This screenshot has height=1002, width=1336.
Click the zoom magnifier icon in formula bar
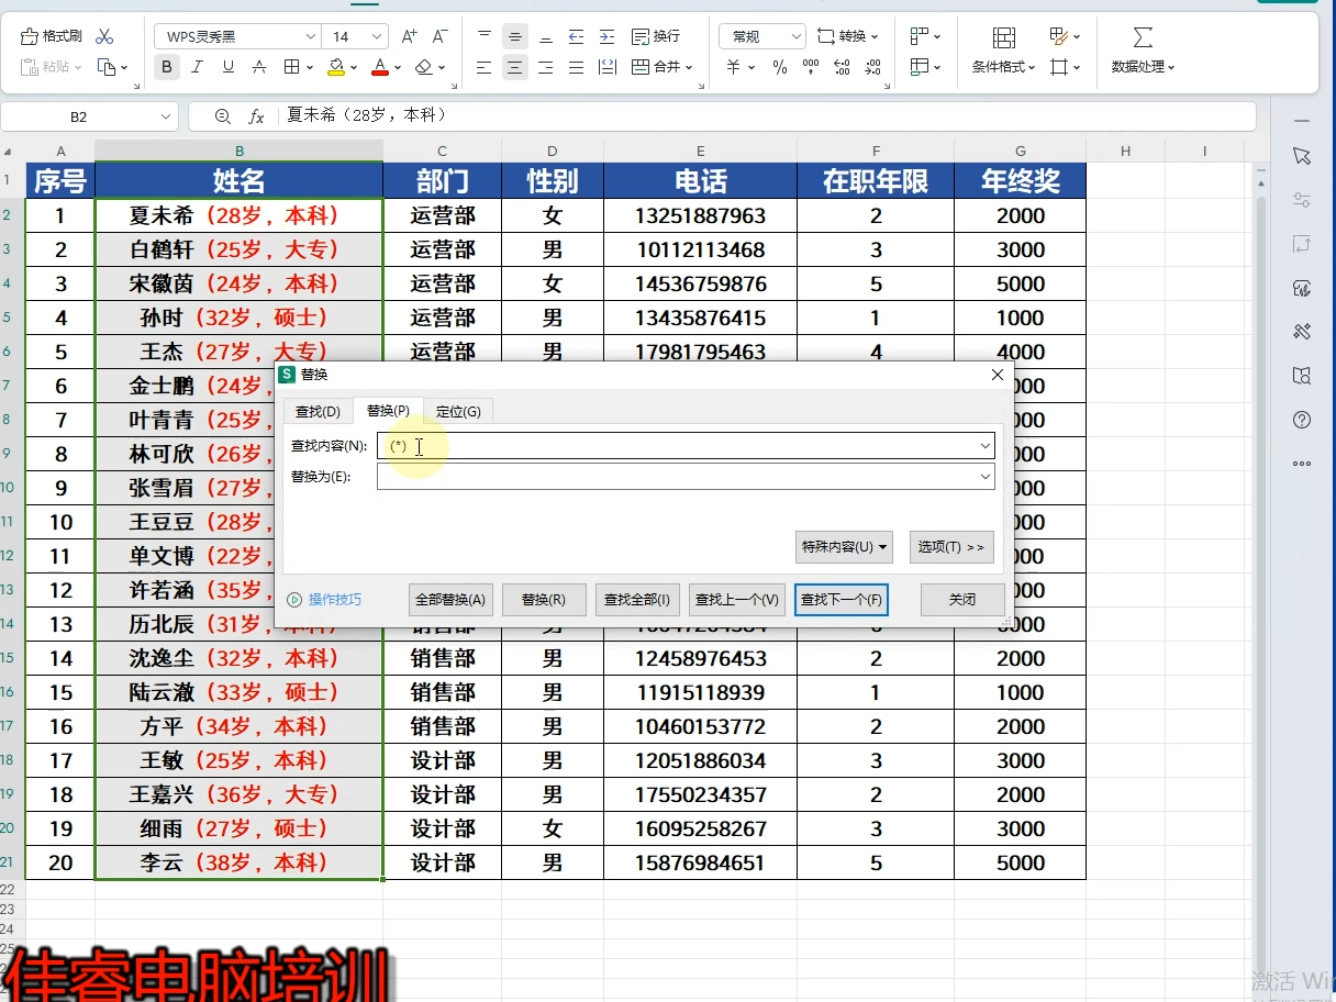tap(223, 117)
